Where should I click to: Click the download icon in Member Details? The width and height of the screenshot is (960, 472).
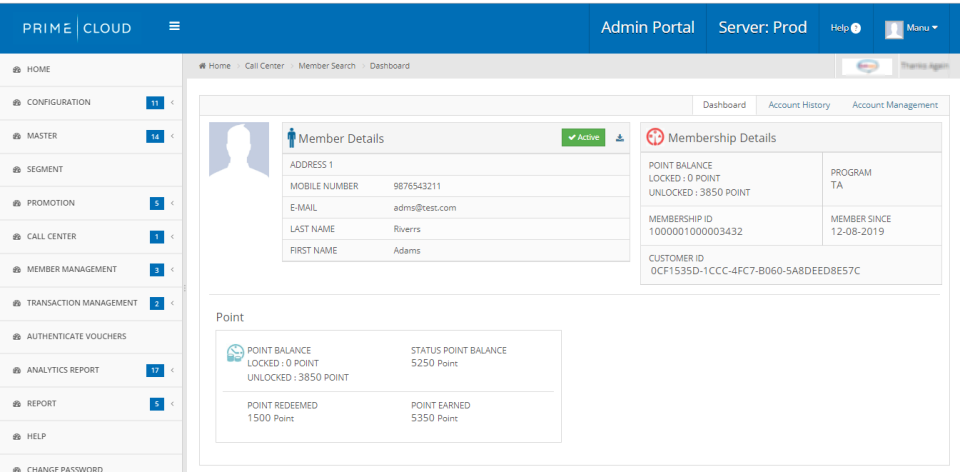[x=620, y=138]
